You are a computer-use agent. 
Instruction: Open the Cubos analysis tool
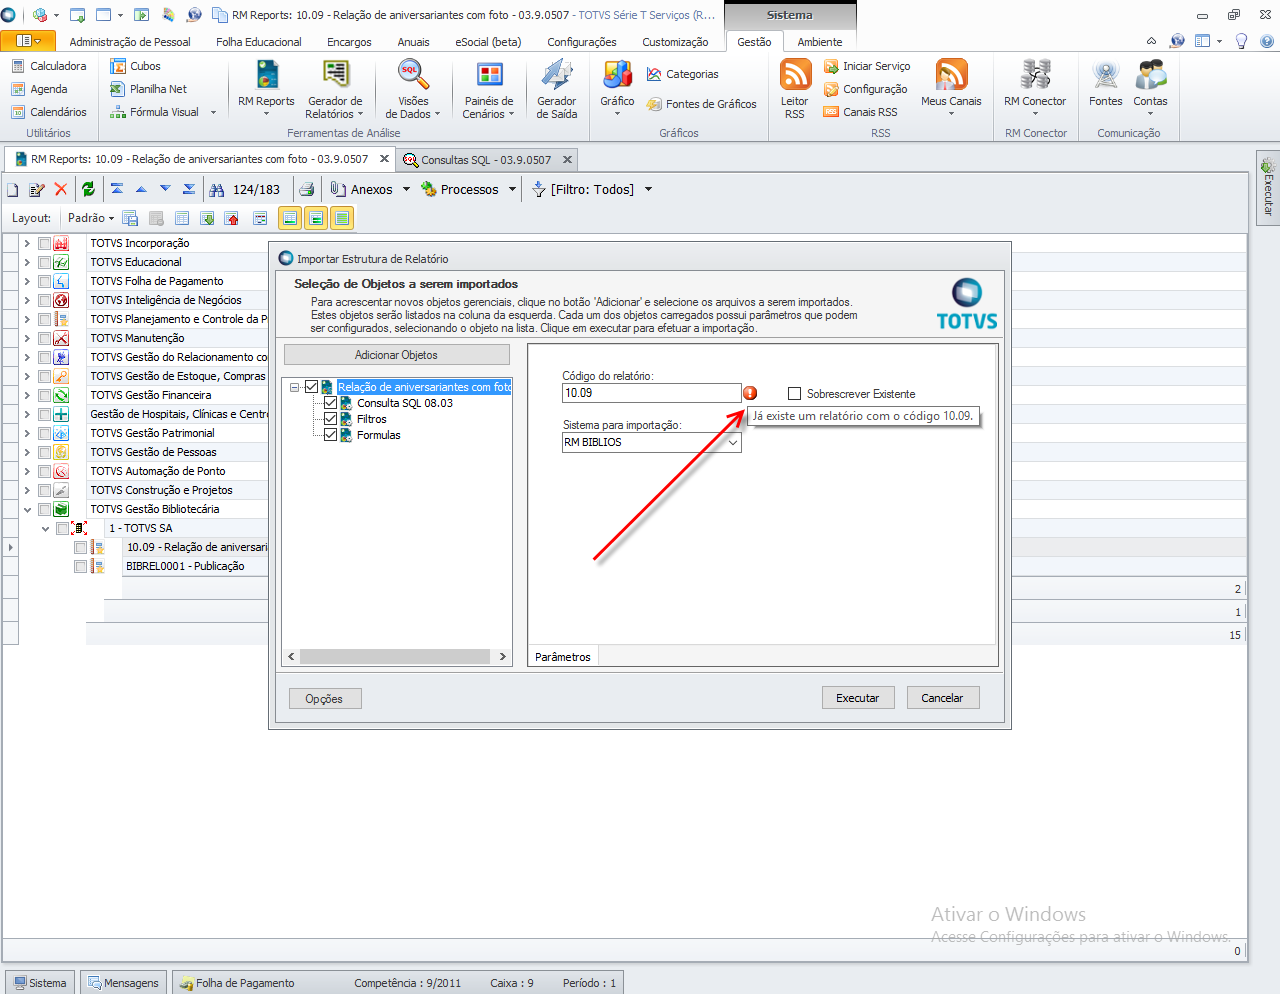click(x=136, y=66)
